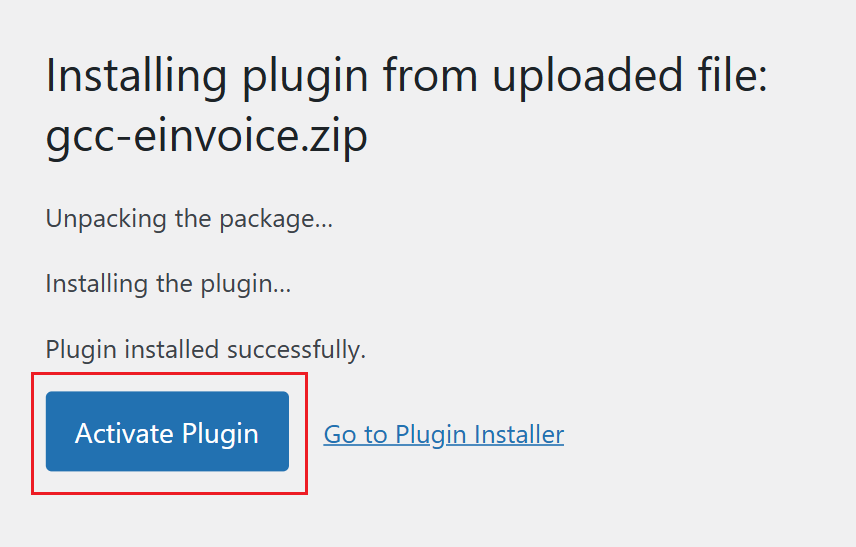Click the gcc-einvoice.zip filename text
The image size is (856, 547).
[x=207, y=137]
